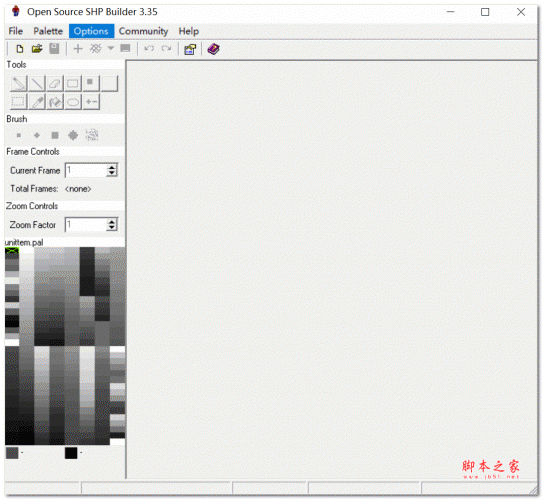Open the preferences toolbar icon

[190, 50]
